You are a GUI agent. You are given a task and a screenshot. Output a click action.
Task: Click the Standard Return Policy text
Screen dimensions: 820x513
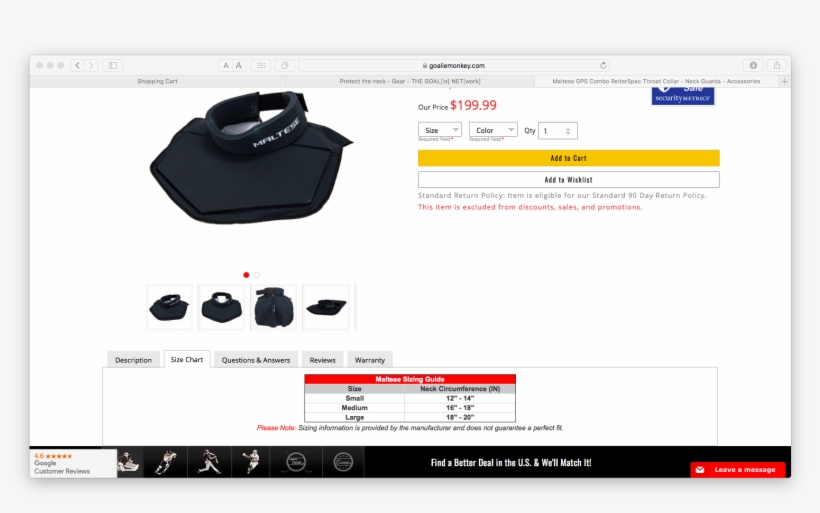tap(562, 195)
